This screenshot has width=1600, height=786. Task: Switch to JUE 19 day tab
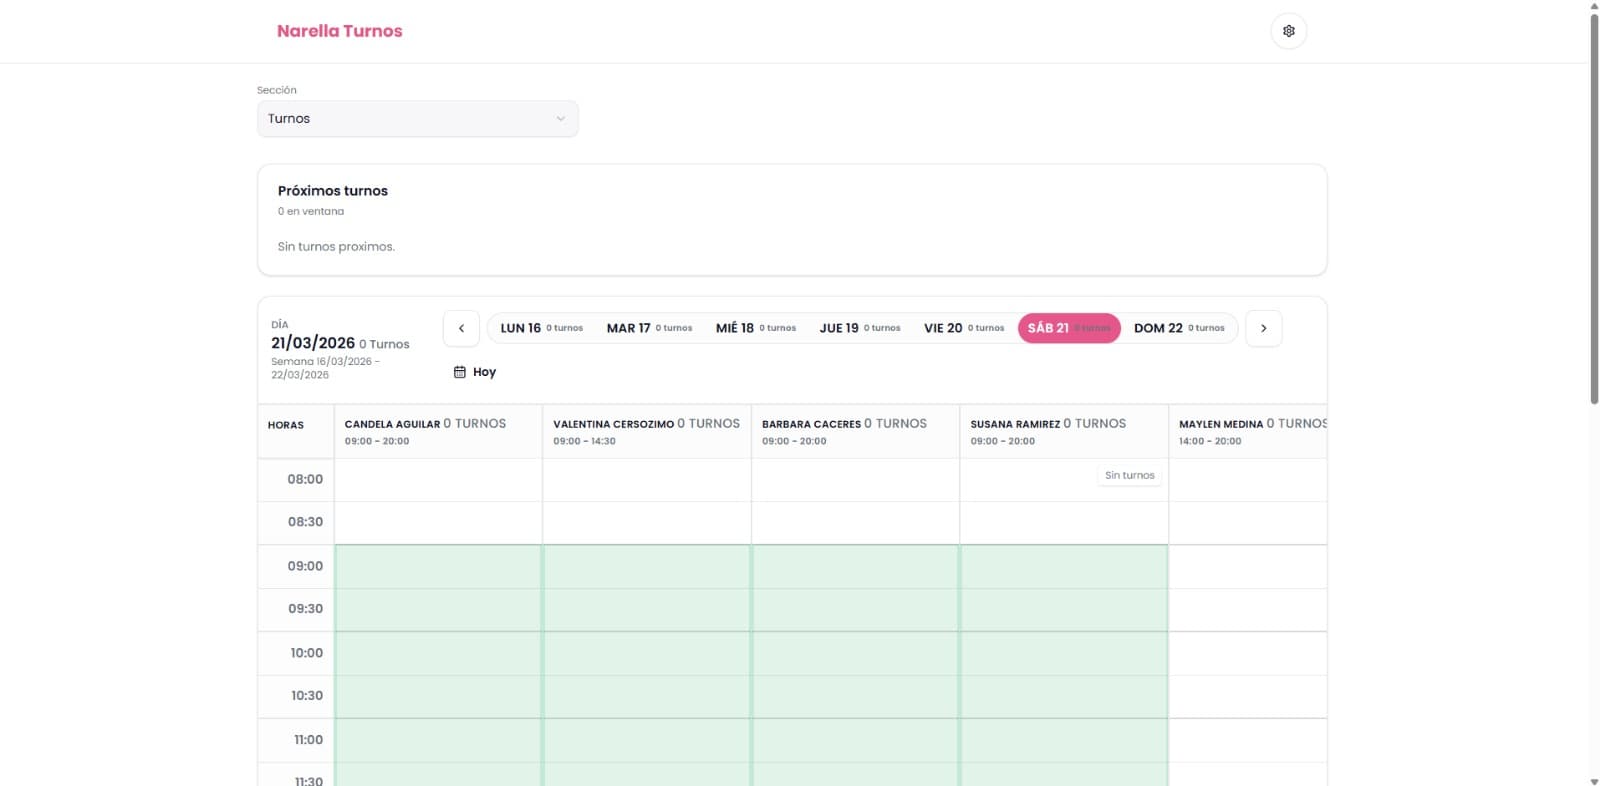pyautogui.click(x=859, y=328)
